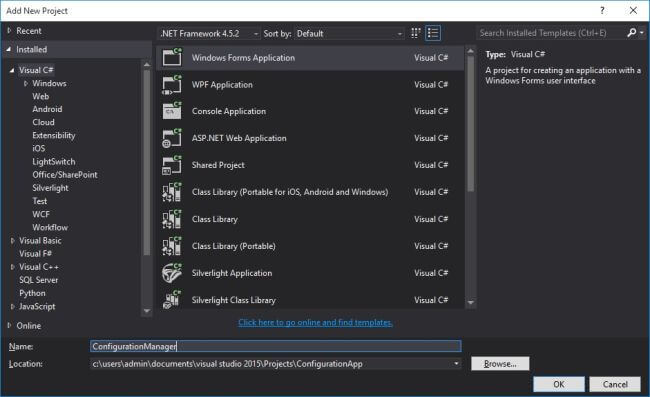The height and width of the screenshot is (397, 650).
Task: Expand the Visual Basic tree node
Action: pos(12,240)
